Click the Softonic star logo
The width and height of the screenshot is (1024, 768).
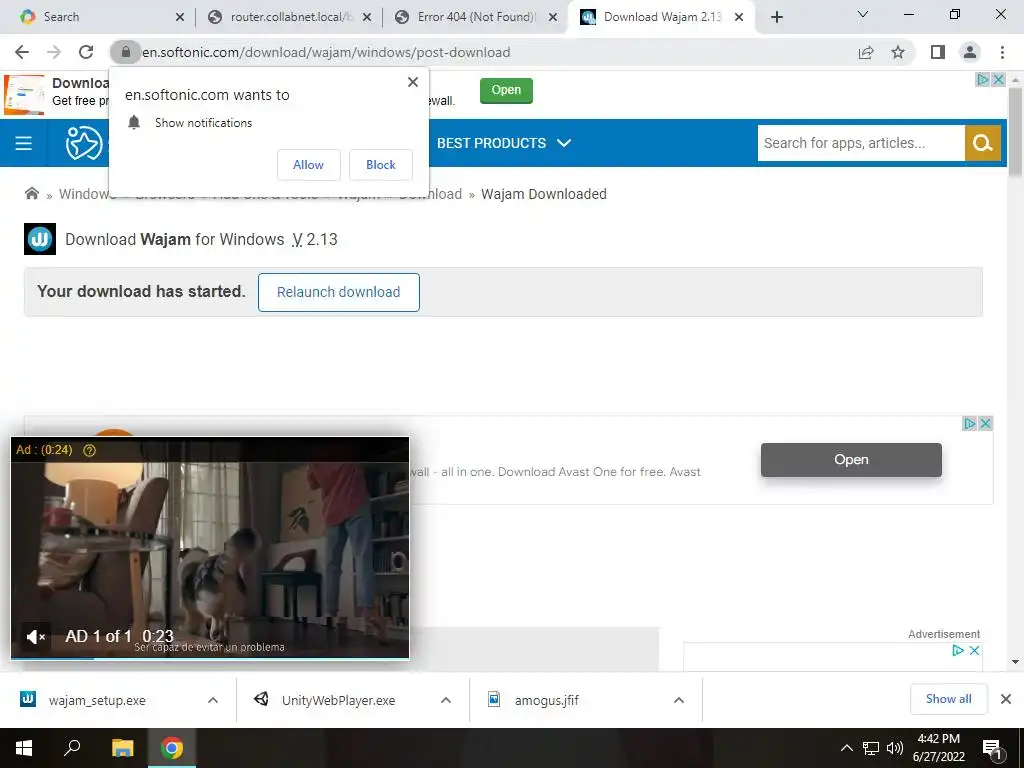(x=84, y=143)
